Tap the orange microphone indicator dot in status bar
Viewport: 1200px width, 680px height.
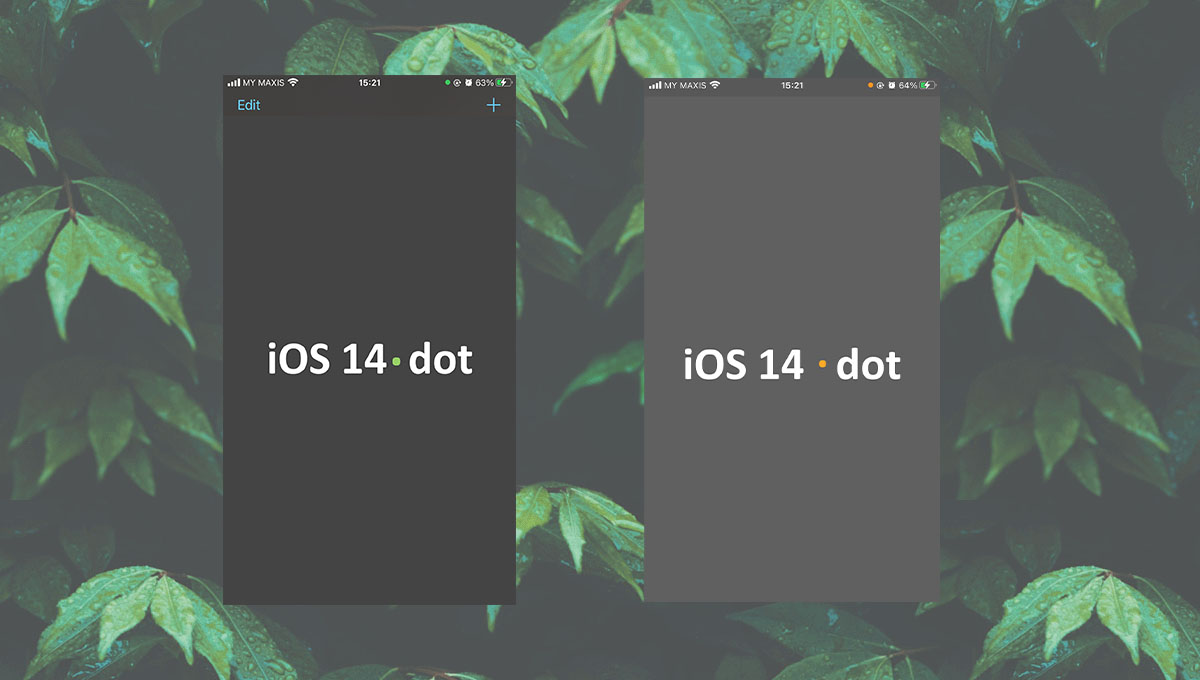871,86
